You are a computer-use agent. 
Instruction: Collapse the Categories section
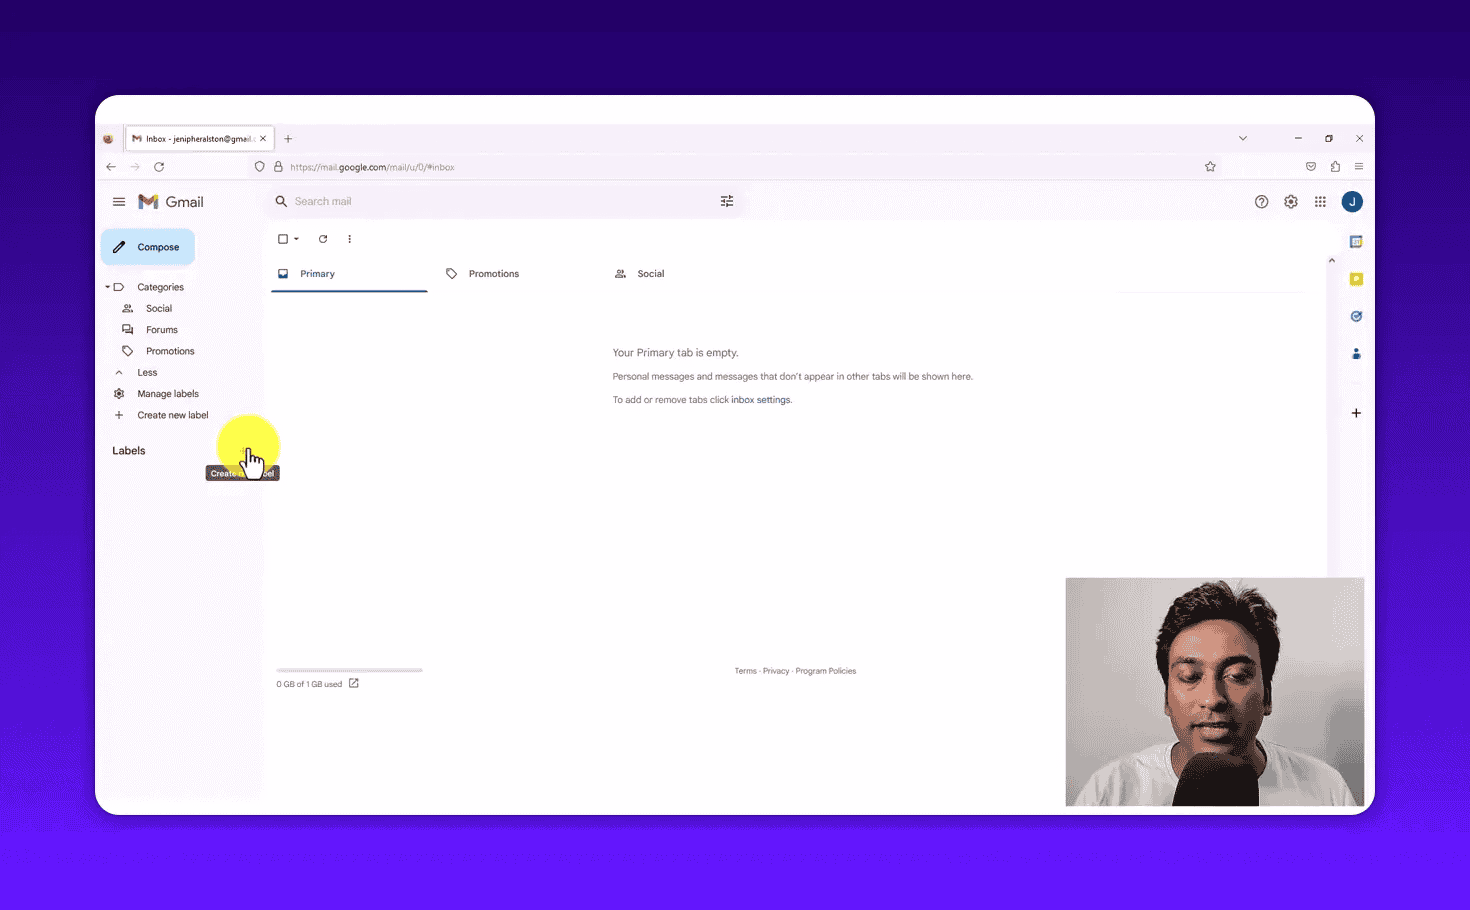click(107, 287)
